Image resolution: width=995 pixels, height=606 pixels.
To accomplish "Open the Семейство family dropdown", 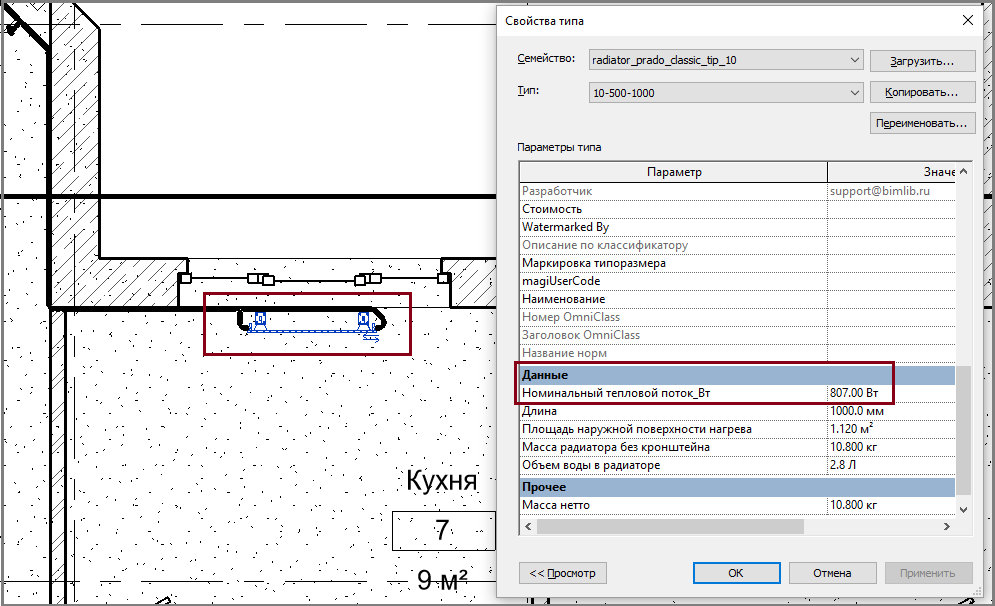I will point(725,60).
